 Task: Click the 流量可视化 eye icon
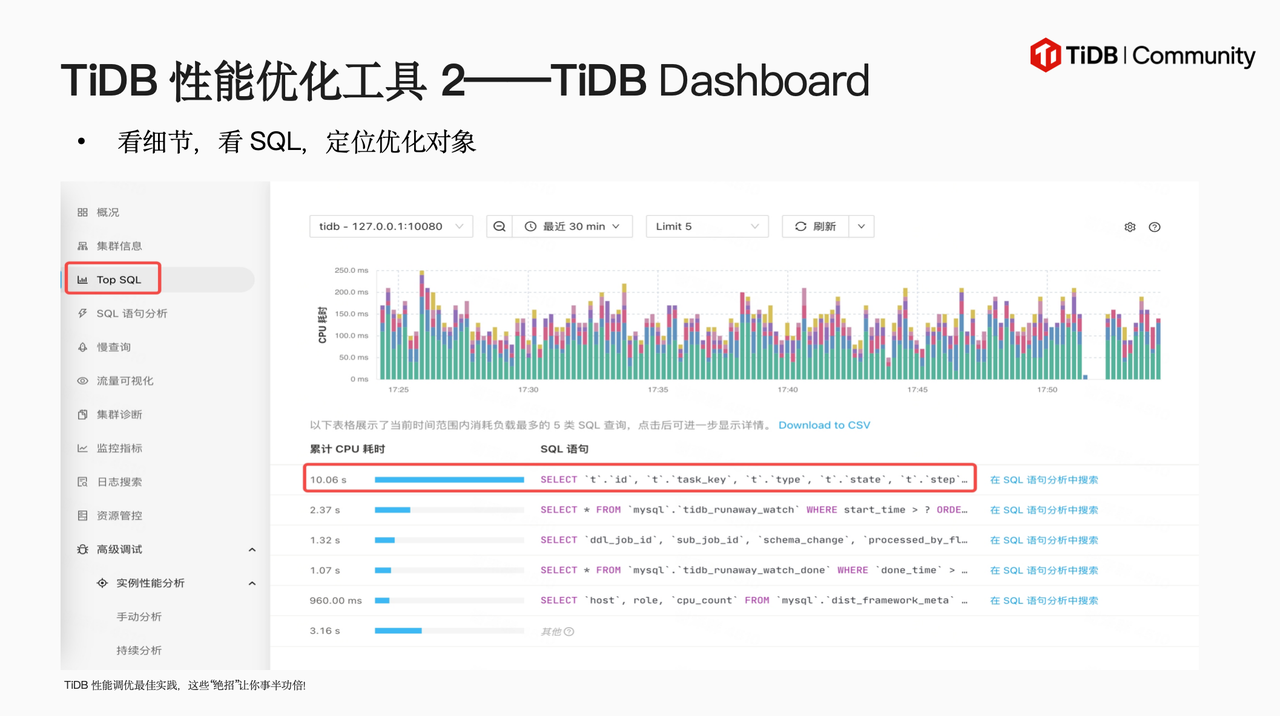(83, 381)
